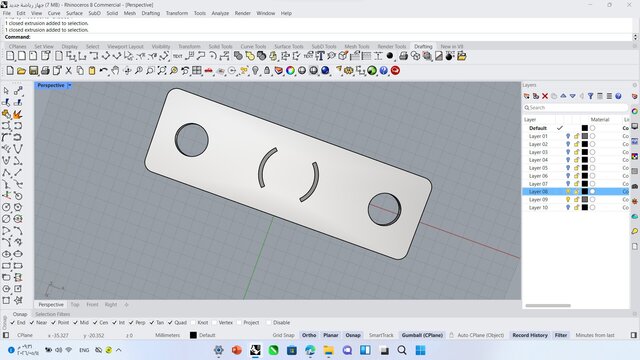
Task: Click the New Layer icon in the Layers panel
Action: point(527,96)
